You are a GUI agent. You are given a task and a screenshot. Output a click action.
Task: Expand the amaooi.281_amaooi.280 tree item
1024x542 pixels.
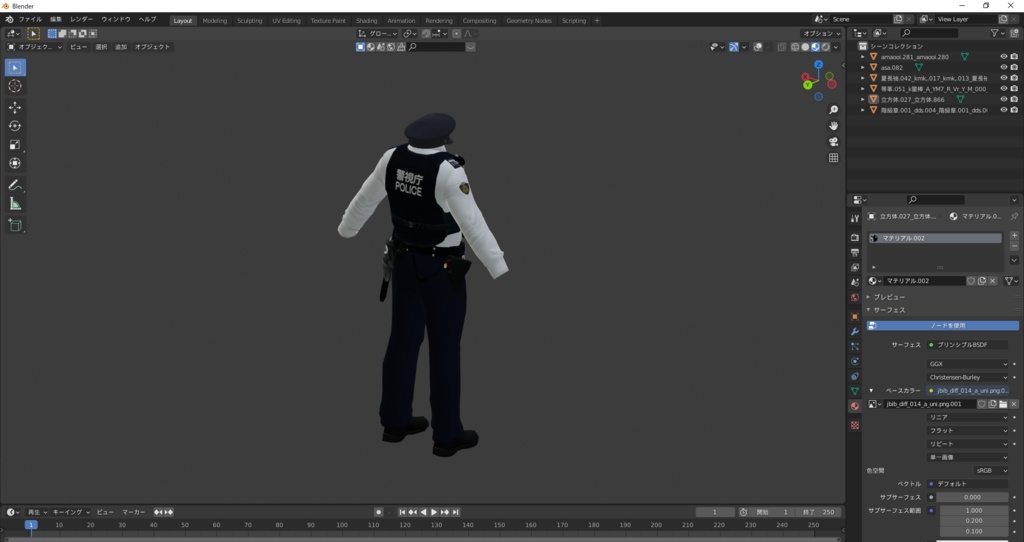pyautogui.click(x=863, y=57)
